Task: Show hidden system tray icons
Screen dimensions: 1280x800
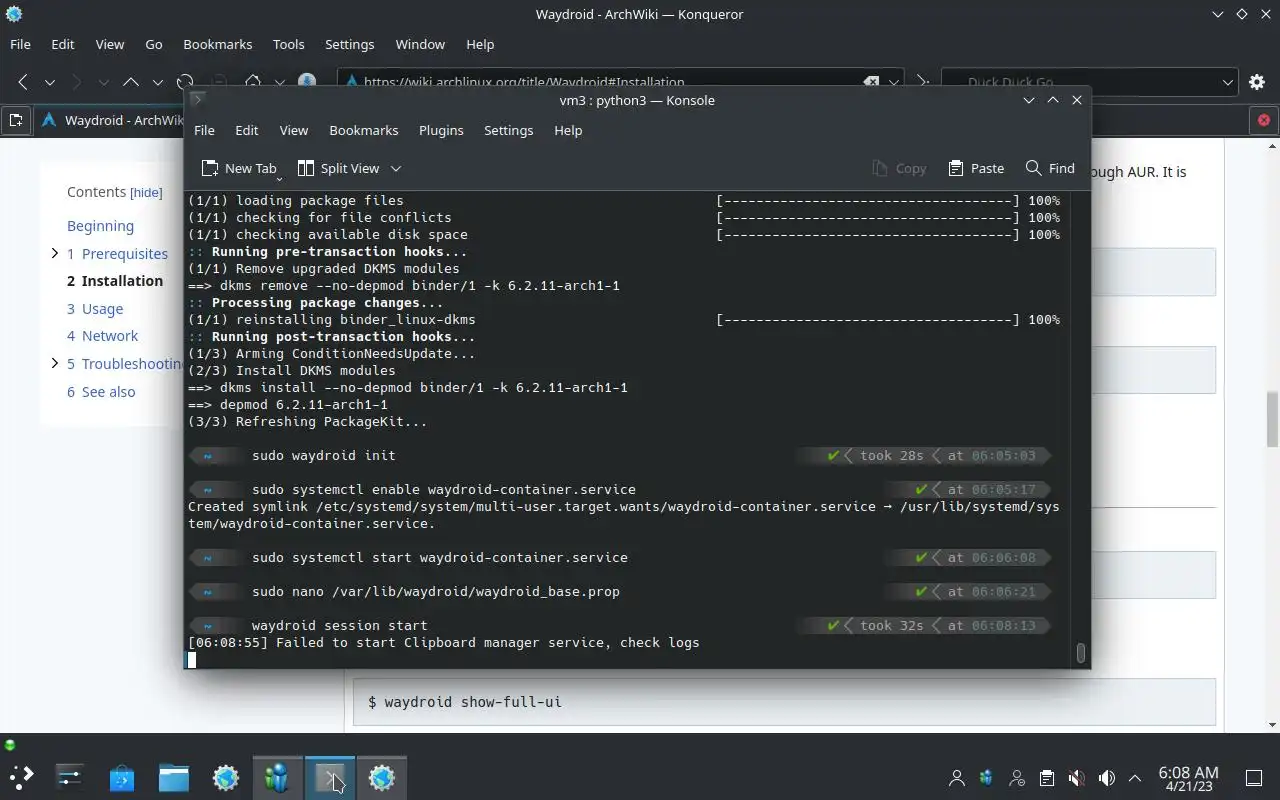Action: (1134, 778)
